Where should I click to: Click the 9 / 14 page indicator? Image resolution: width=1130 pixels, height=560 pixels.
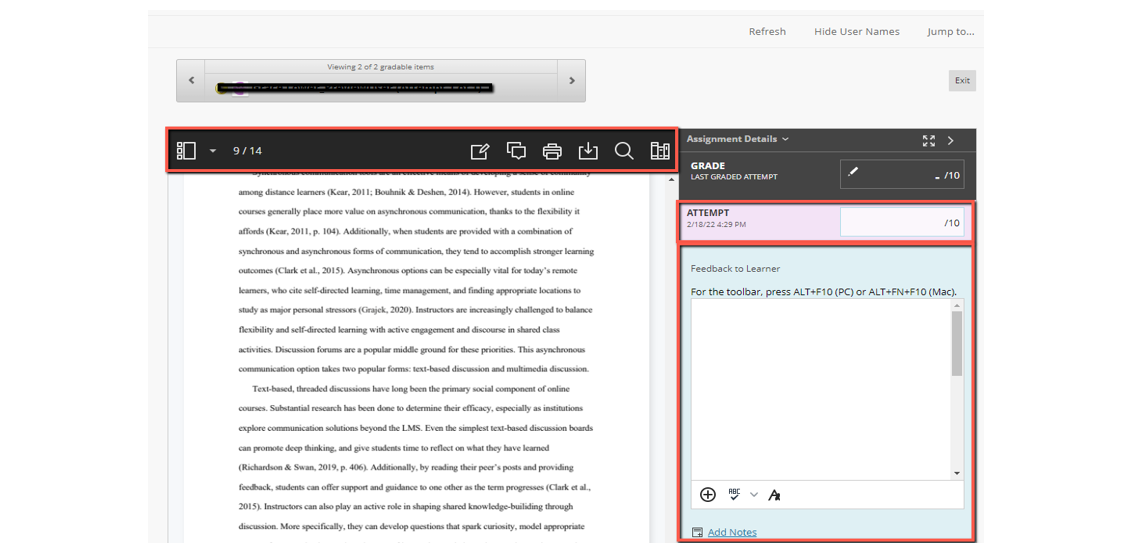(247, 151)
